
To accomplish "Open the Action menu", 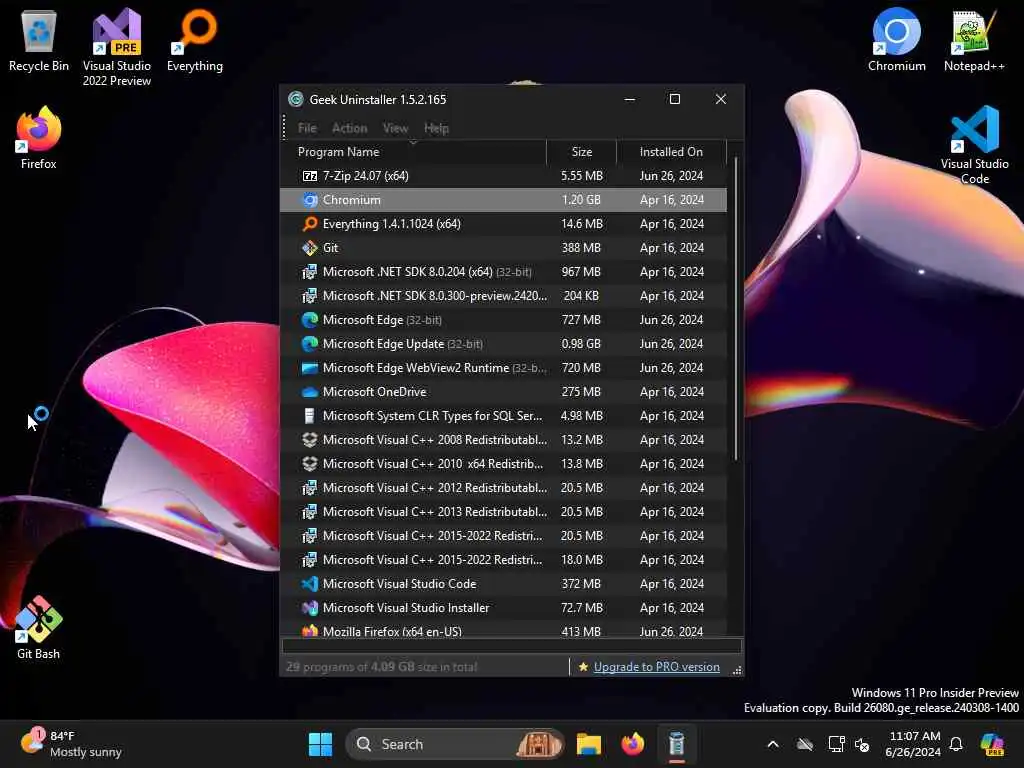I will 349,128.
